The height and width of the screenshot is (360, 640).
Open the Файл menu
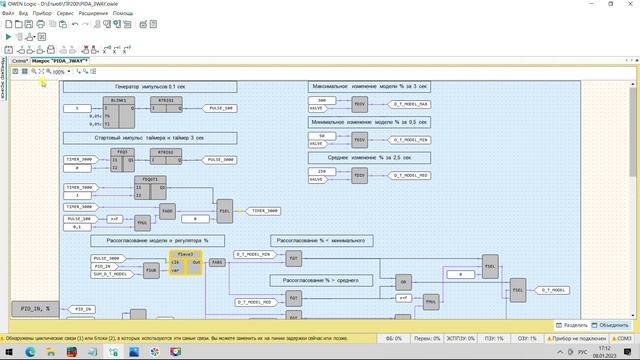click(8, 13)
